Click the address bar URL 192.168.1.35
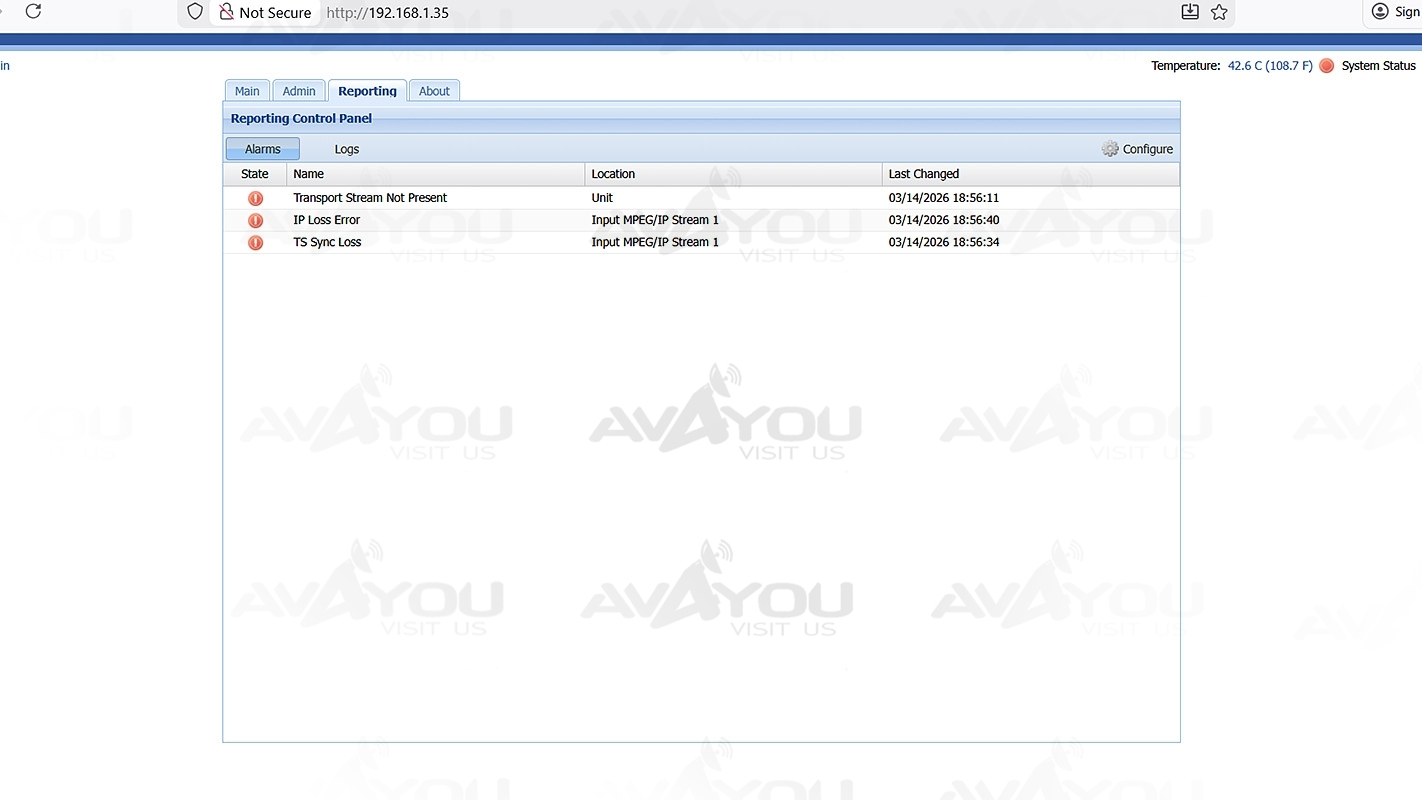Viewport: 1422px width, 800px height. (387, 13)
